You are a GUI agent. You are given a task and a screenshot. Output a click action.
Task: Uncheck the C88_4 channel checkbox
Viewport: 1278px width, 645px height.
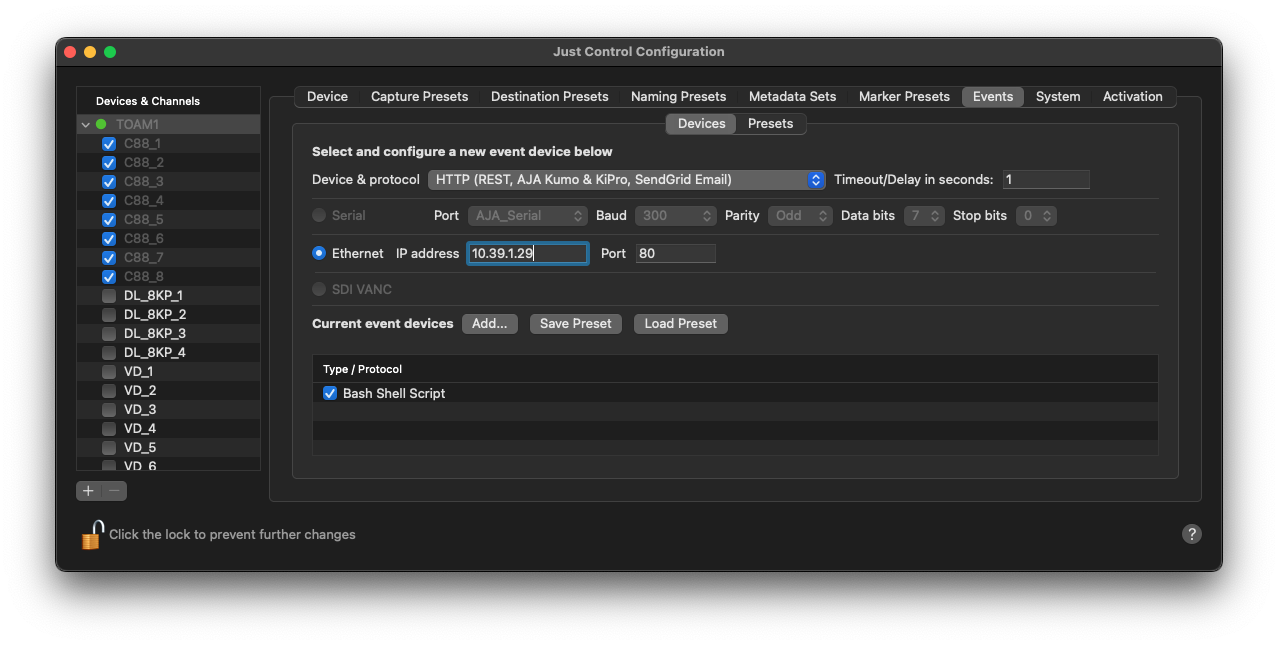(109, 201)
